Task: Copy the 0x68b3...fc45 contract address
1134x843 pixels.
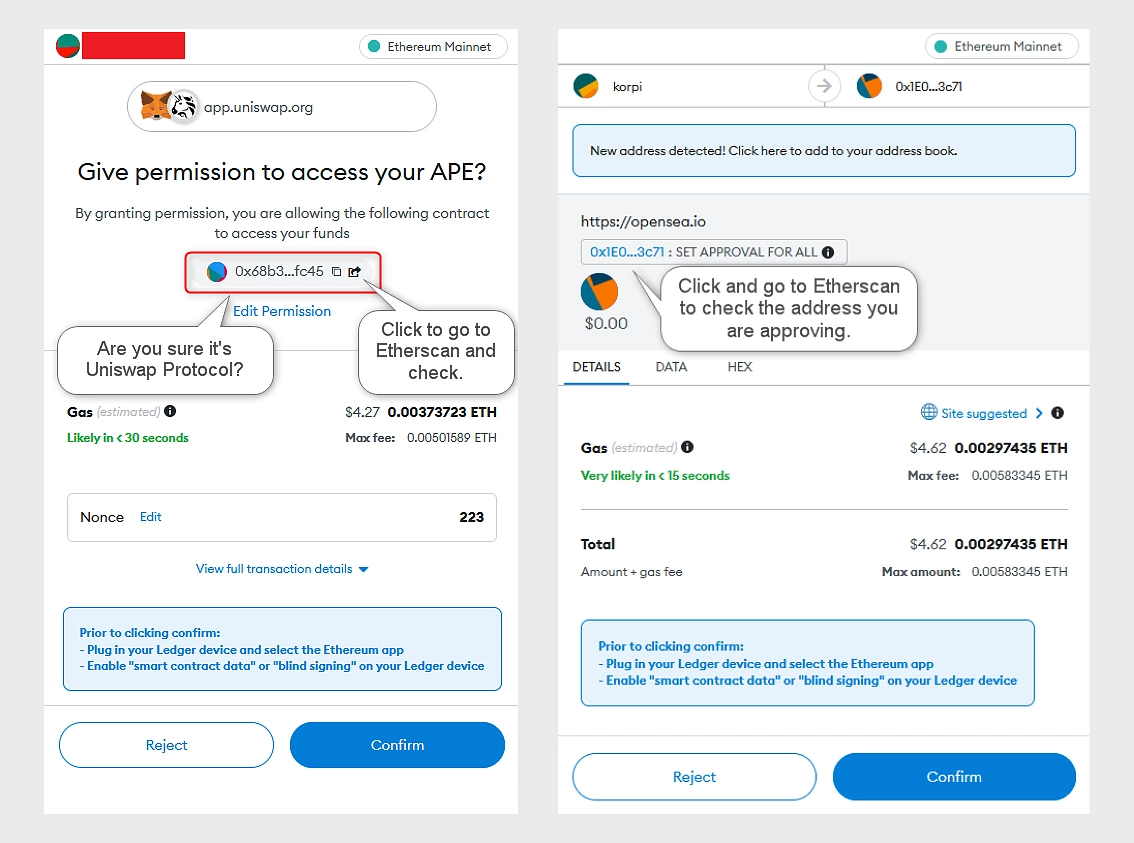Action: 336,272
